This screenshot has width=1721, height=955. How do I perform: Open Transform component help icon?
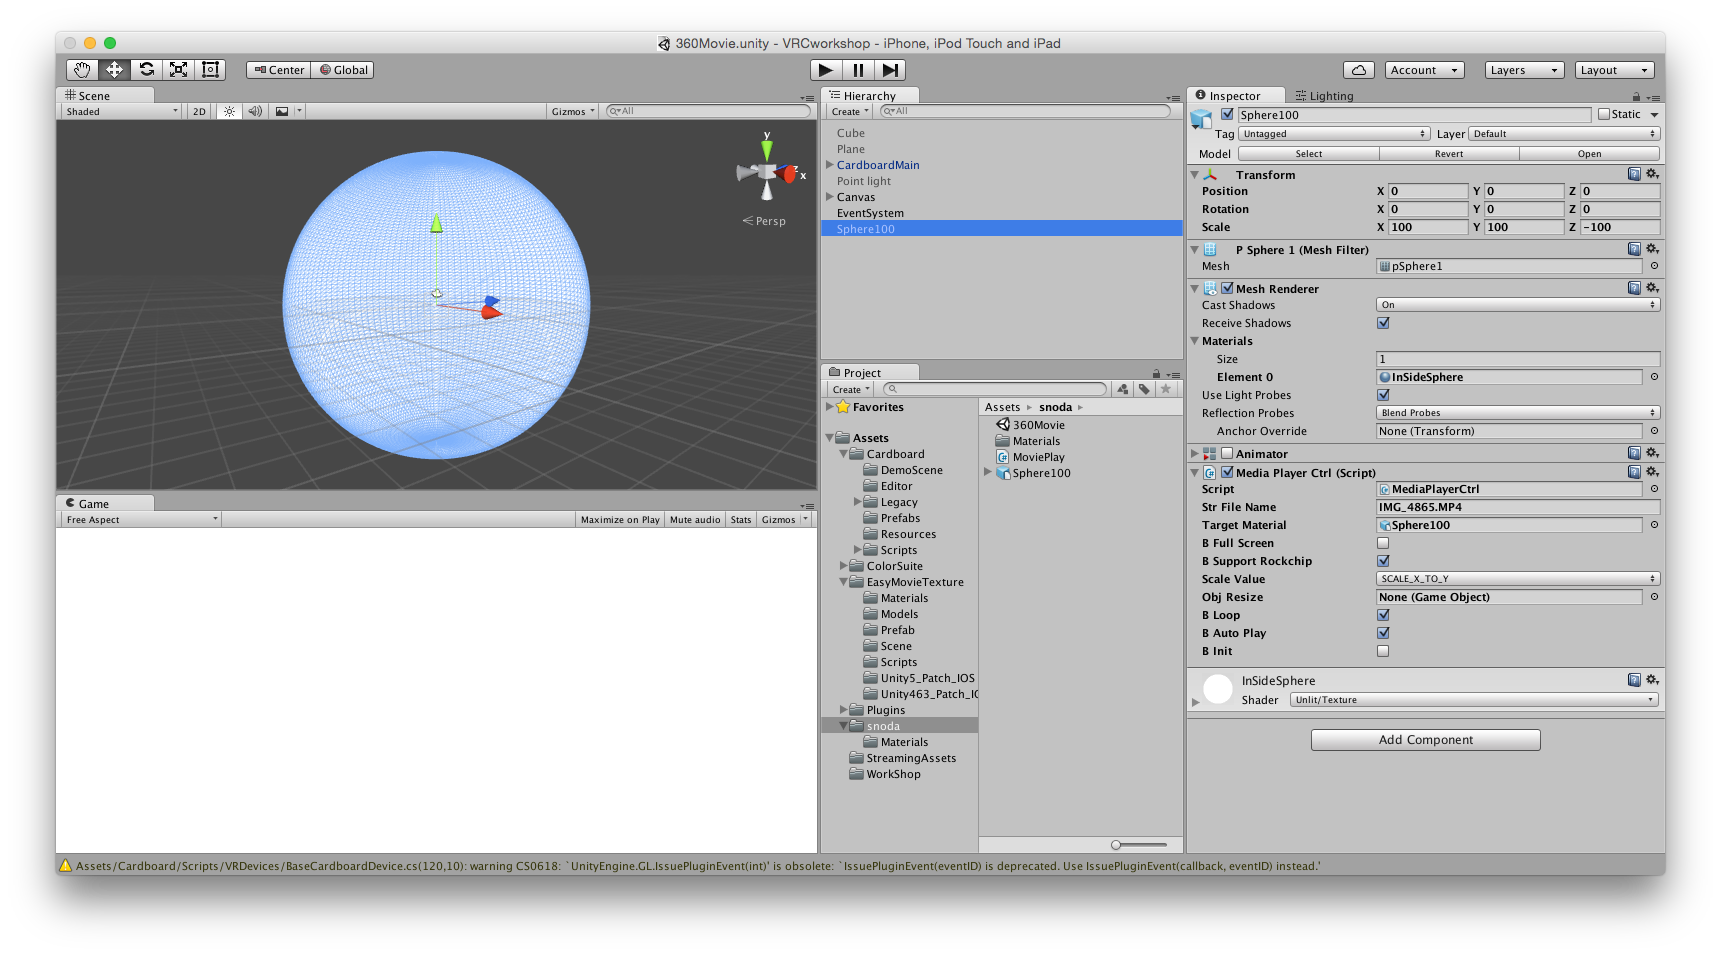click(1634, 174)
